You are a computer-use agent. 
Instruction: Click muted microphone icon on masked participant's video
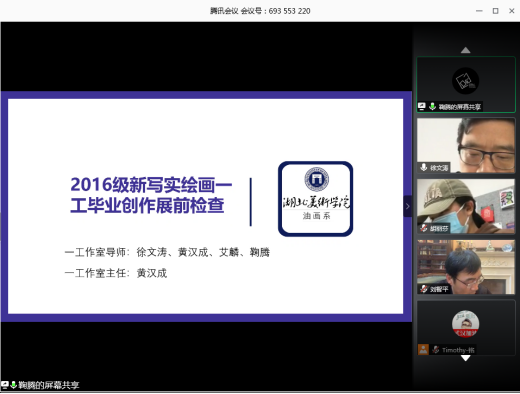[x=424, y=228]
